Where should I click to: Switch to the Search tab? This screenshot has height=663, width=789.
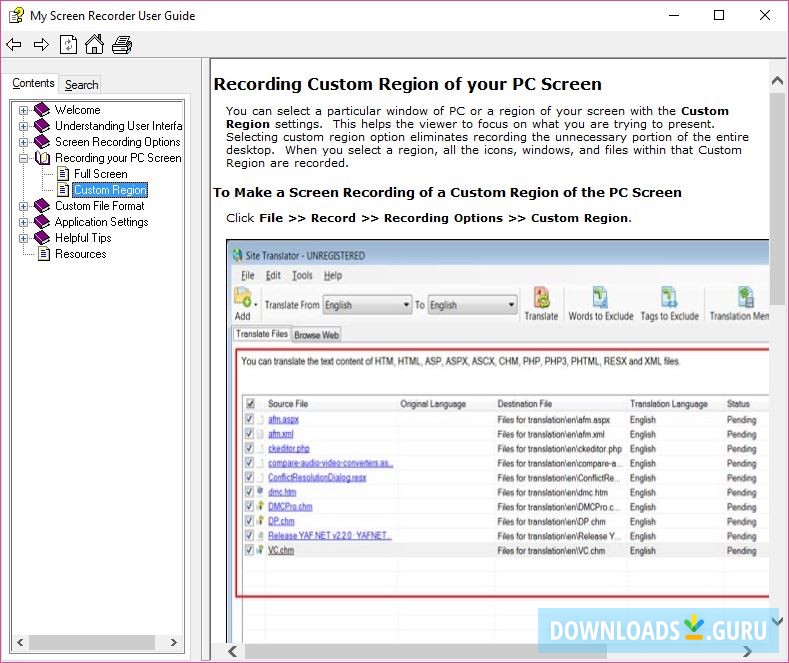(x=81, y=85)
